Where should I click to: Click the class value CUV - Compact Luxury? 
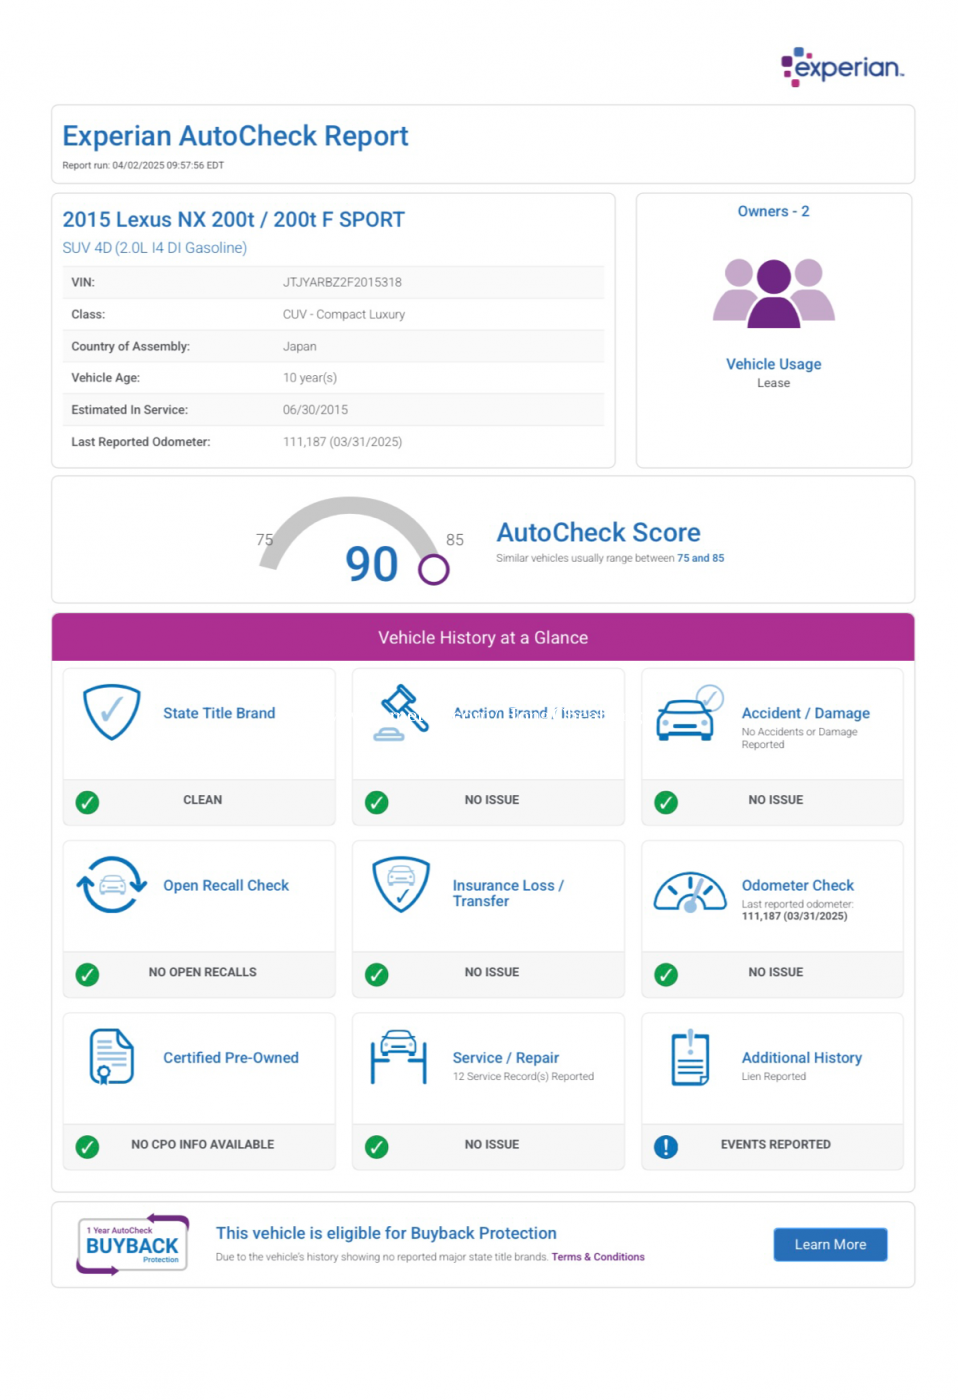pos(343,314)
